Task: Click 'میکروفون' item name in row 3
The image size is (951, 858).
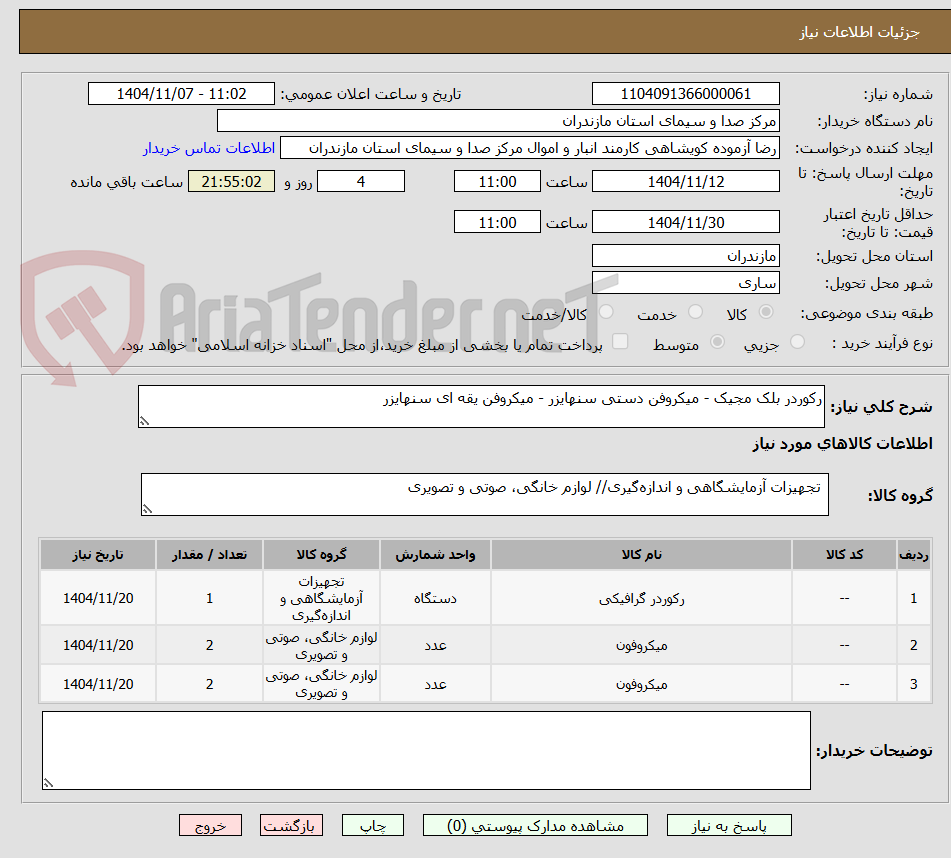Action: pos(641,685)
